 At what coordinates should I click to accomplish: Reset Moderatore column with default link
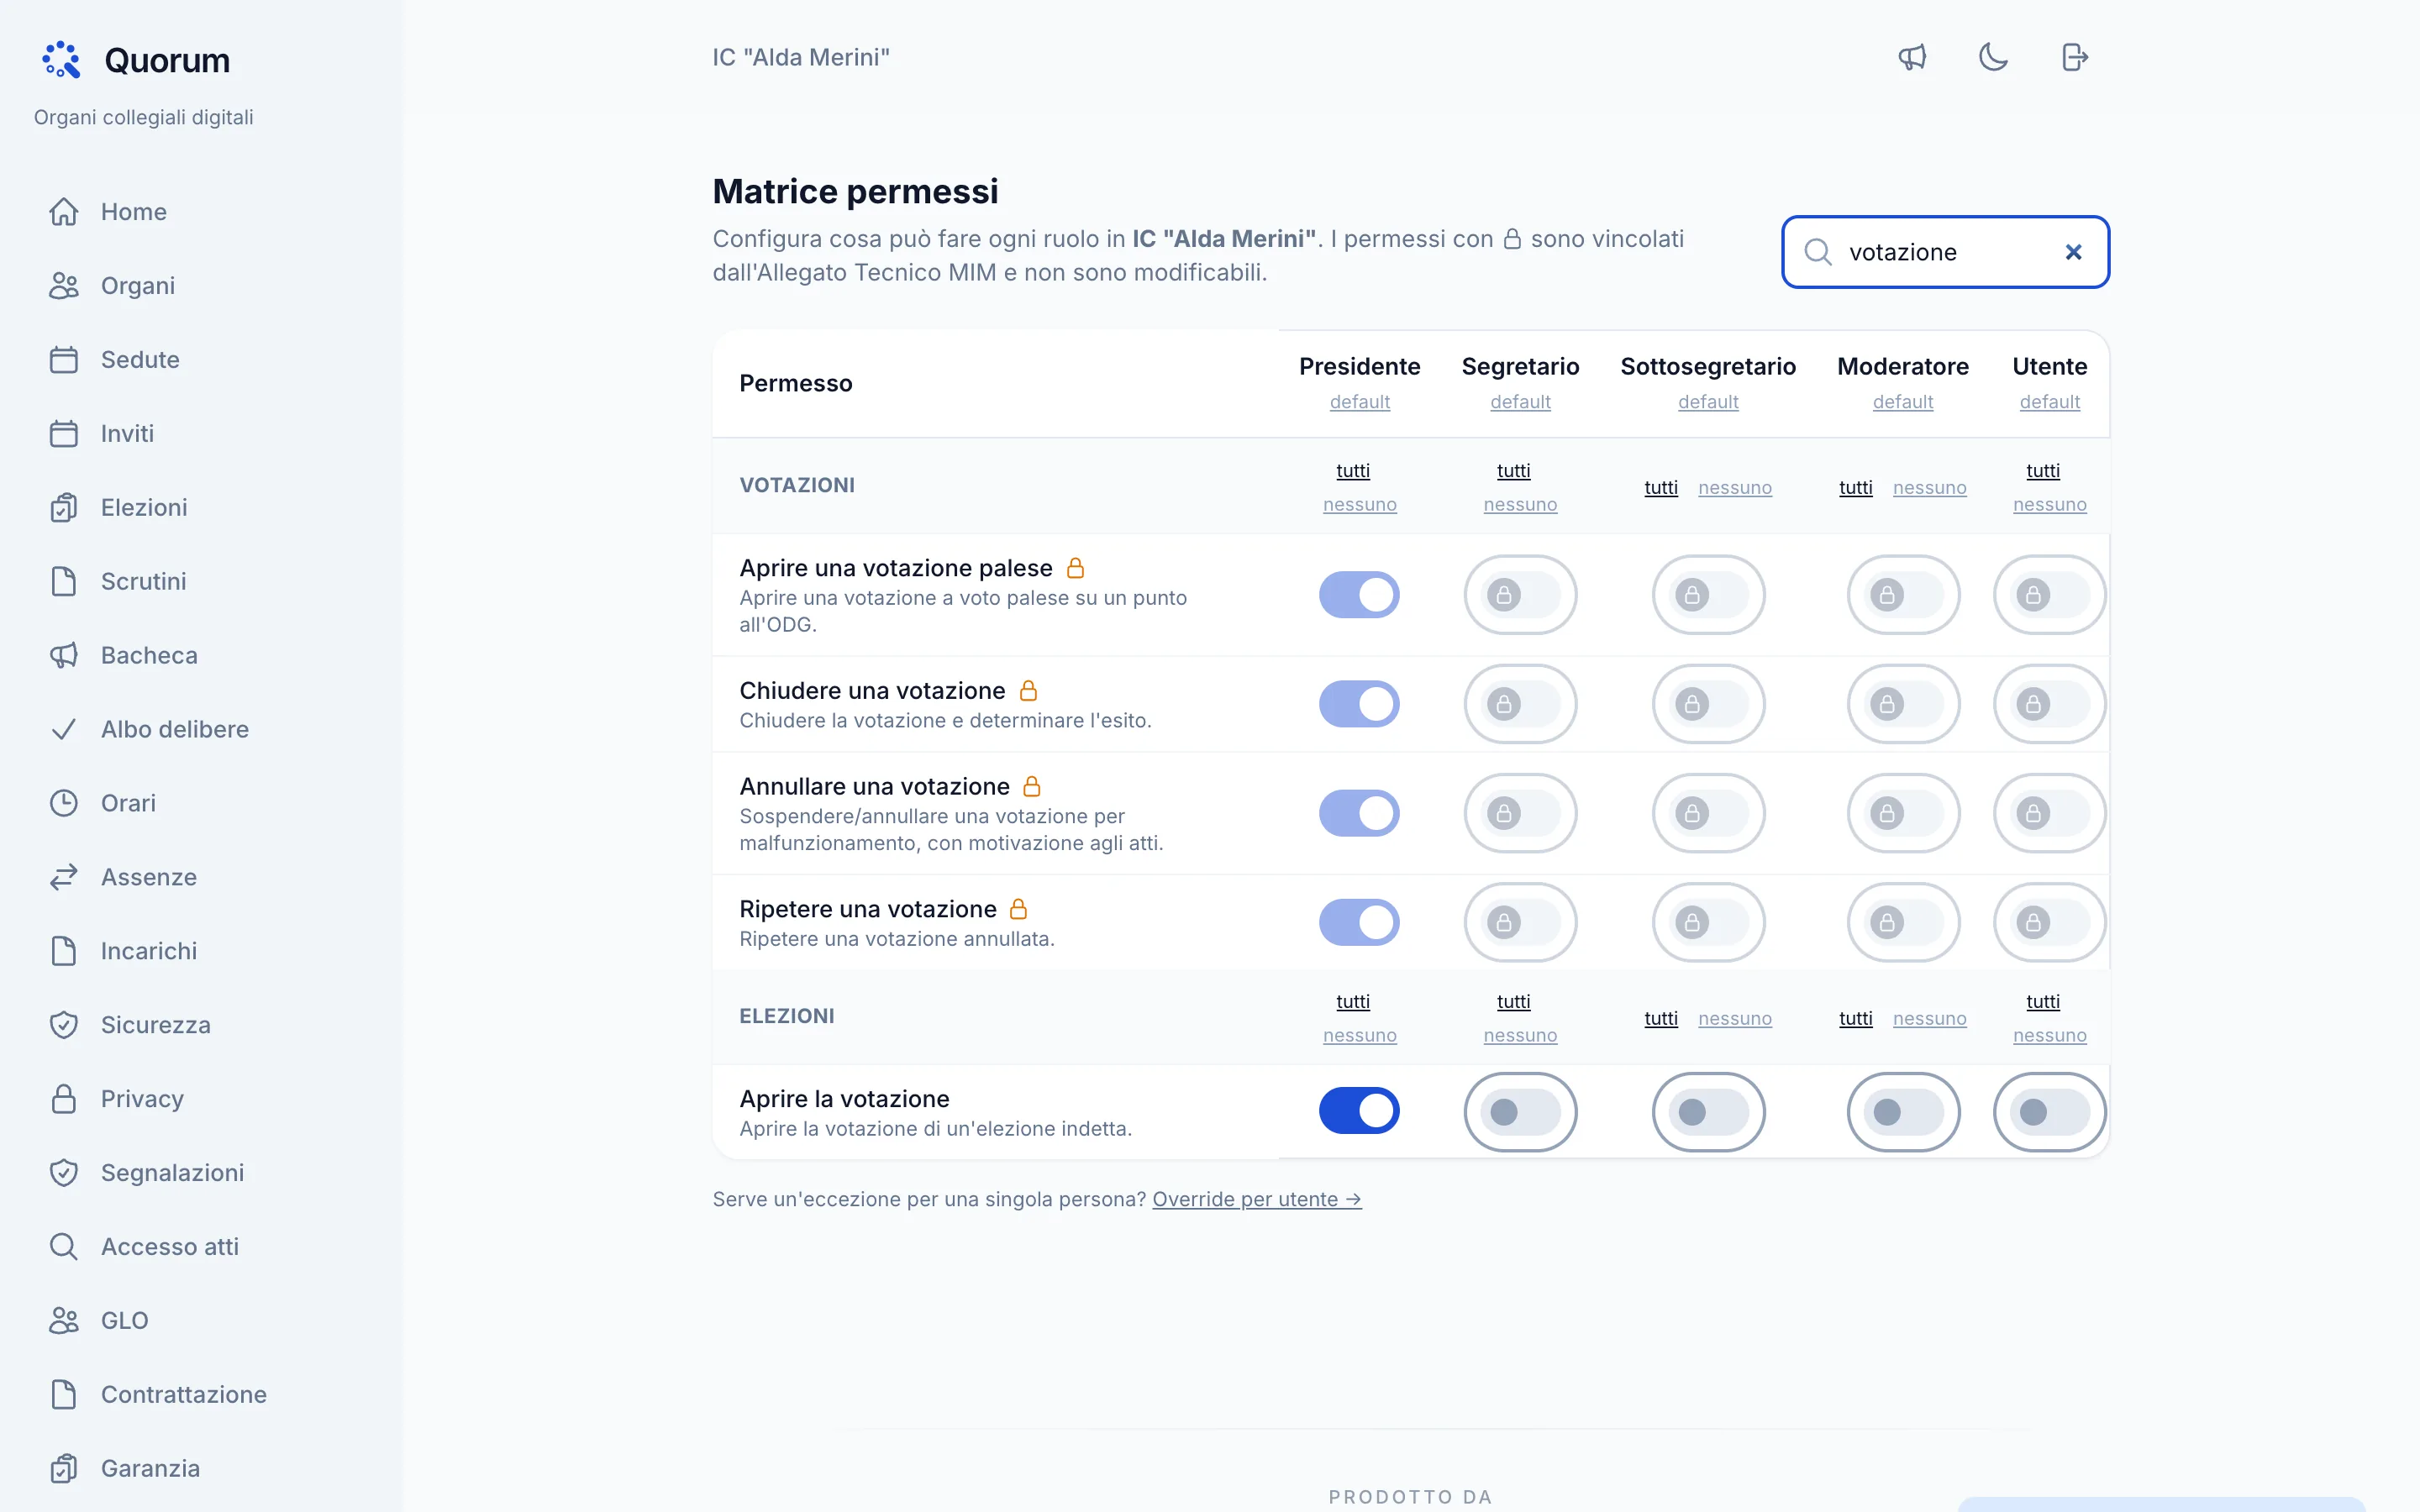tap(1903, 402)
